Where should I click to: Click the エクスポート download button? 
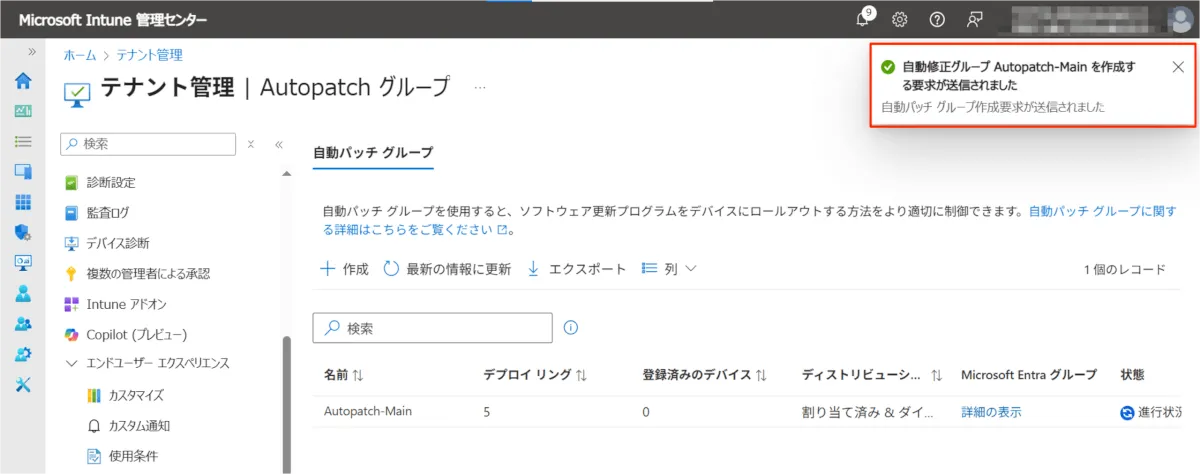tap(576, 269)
